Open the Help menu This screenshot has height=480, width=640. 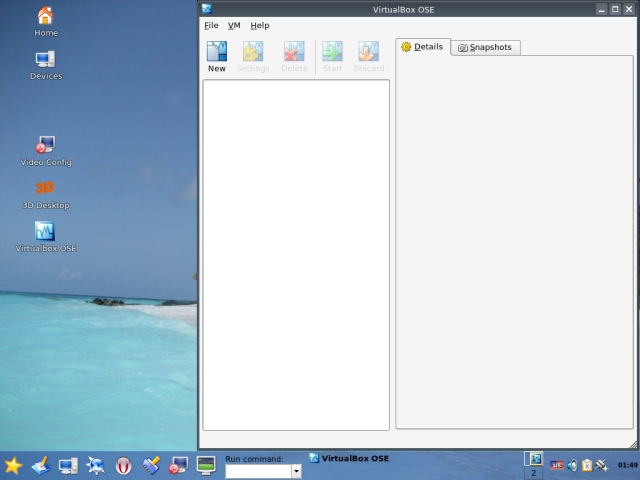point(260,25)
